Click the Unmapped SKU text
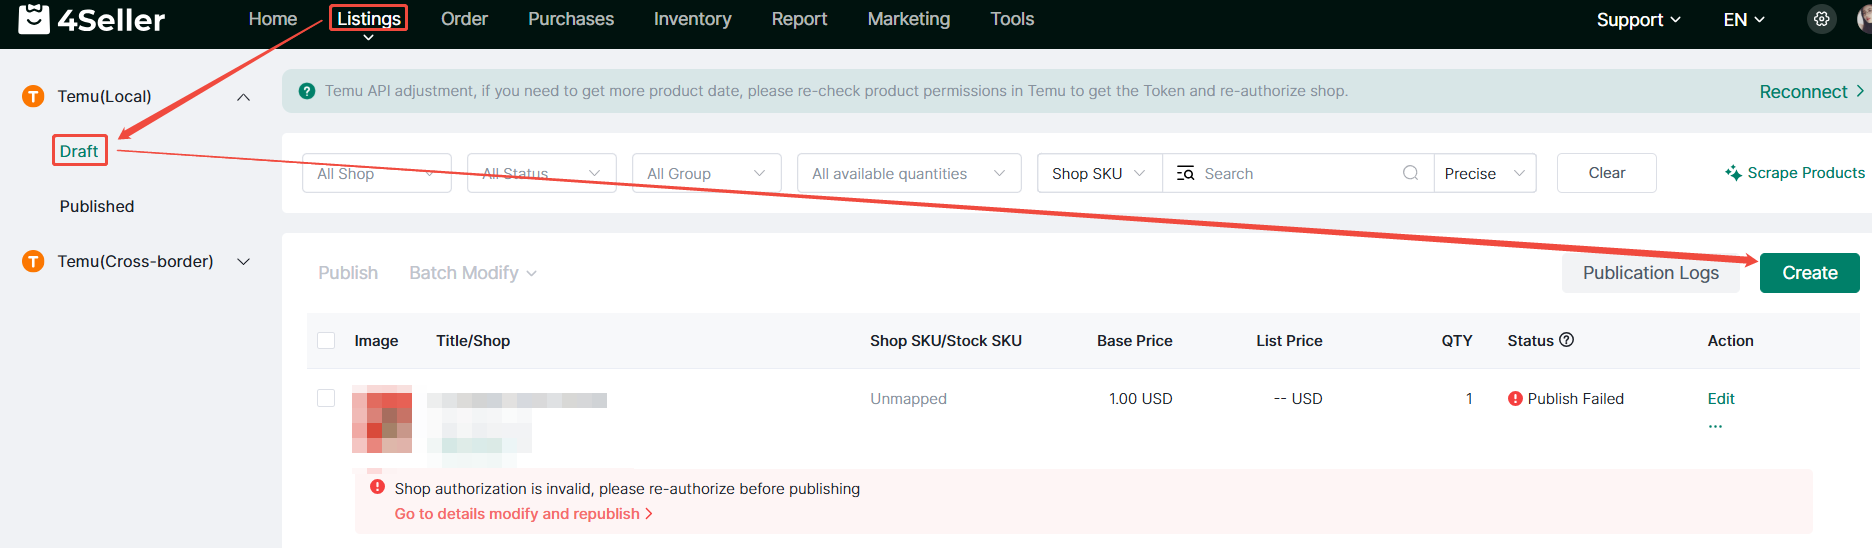This screenshot has width=1872, height=548. (908, 398)
